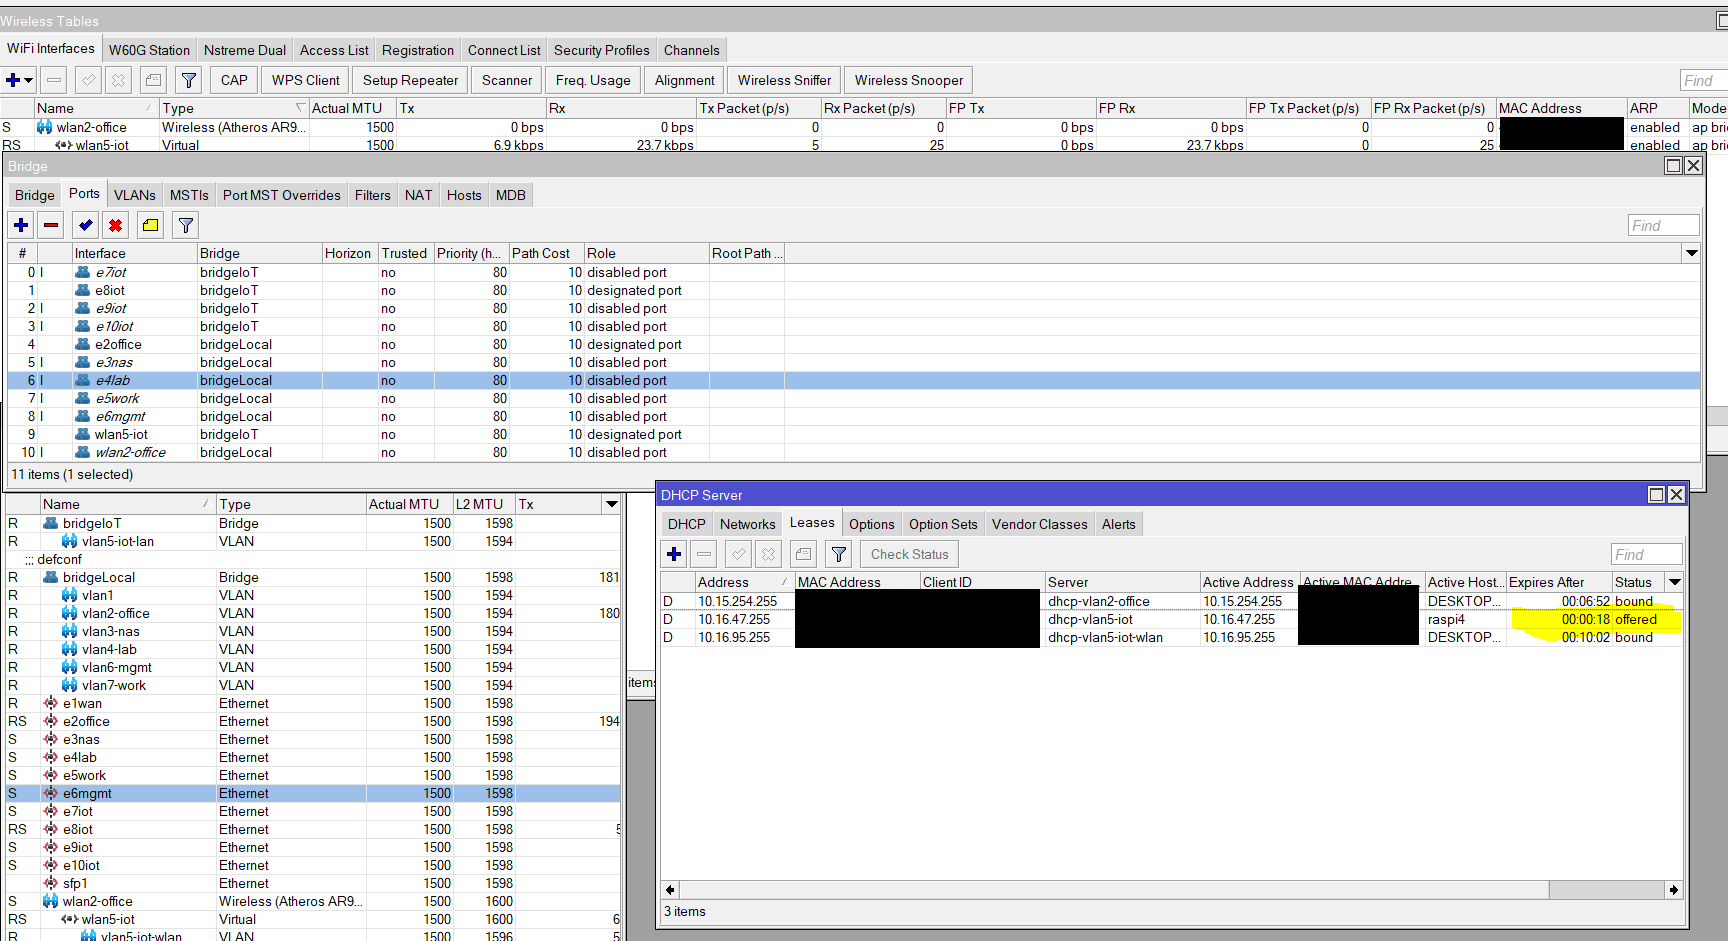Image resolution: width=1728 pixels, height=941 pixels.
Task: Open filter icon in Wireless Tables toolbar
Action: [x=188, y=80]
